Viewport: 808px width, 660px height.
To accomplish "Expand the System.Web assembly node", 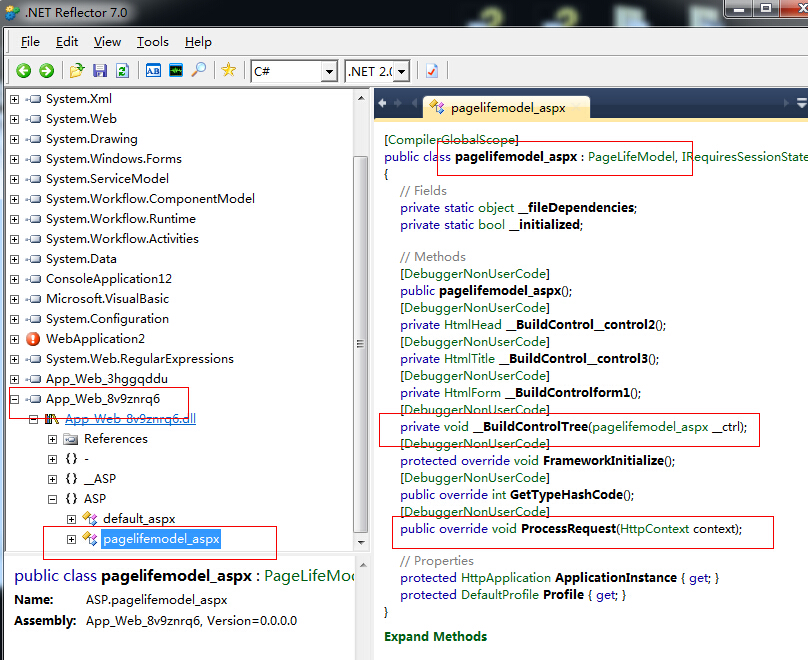I will click(x=14, y=119).
